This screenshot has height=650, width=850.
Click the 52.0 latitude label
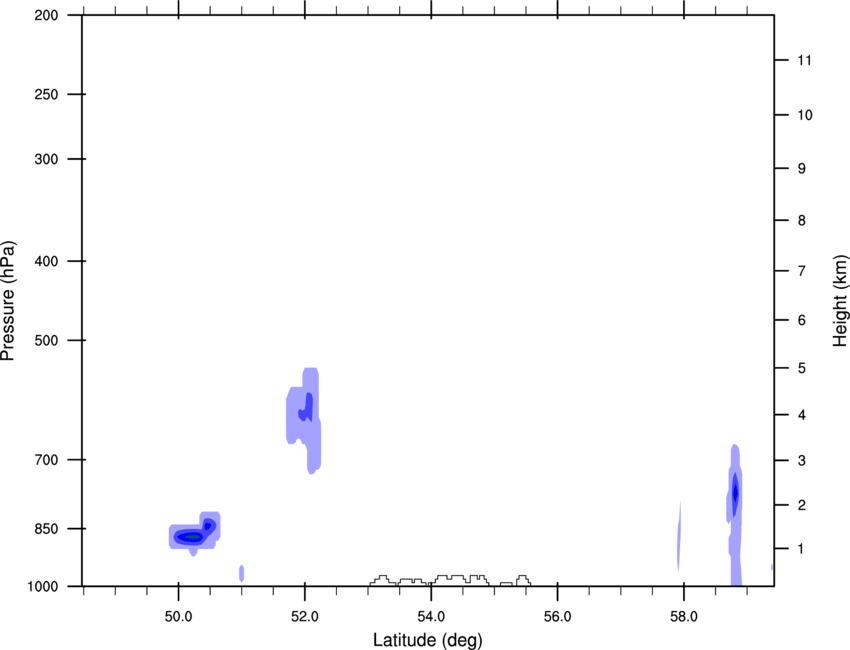tap(305, 617)
